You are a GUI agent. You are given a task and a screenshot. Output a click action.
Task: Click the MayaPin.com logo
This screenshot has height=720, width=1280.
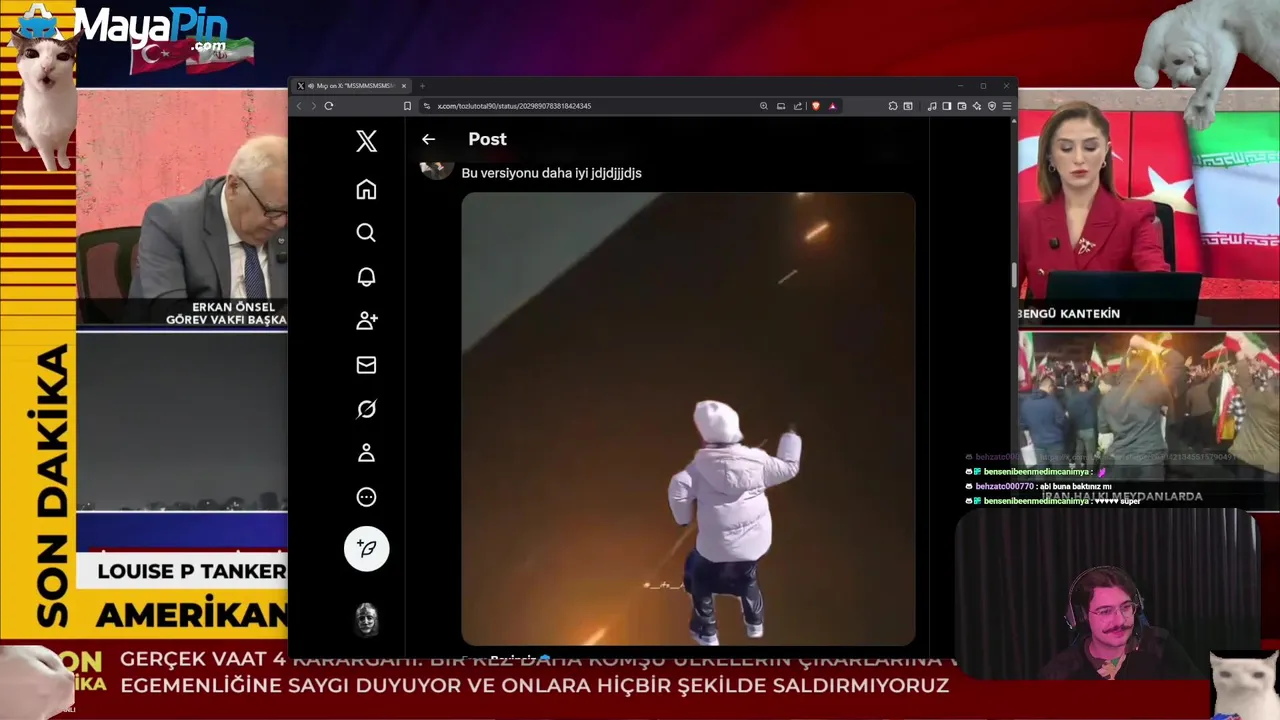(150, 29)
